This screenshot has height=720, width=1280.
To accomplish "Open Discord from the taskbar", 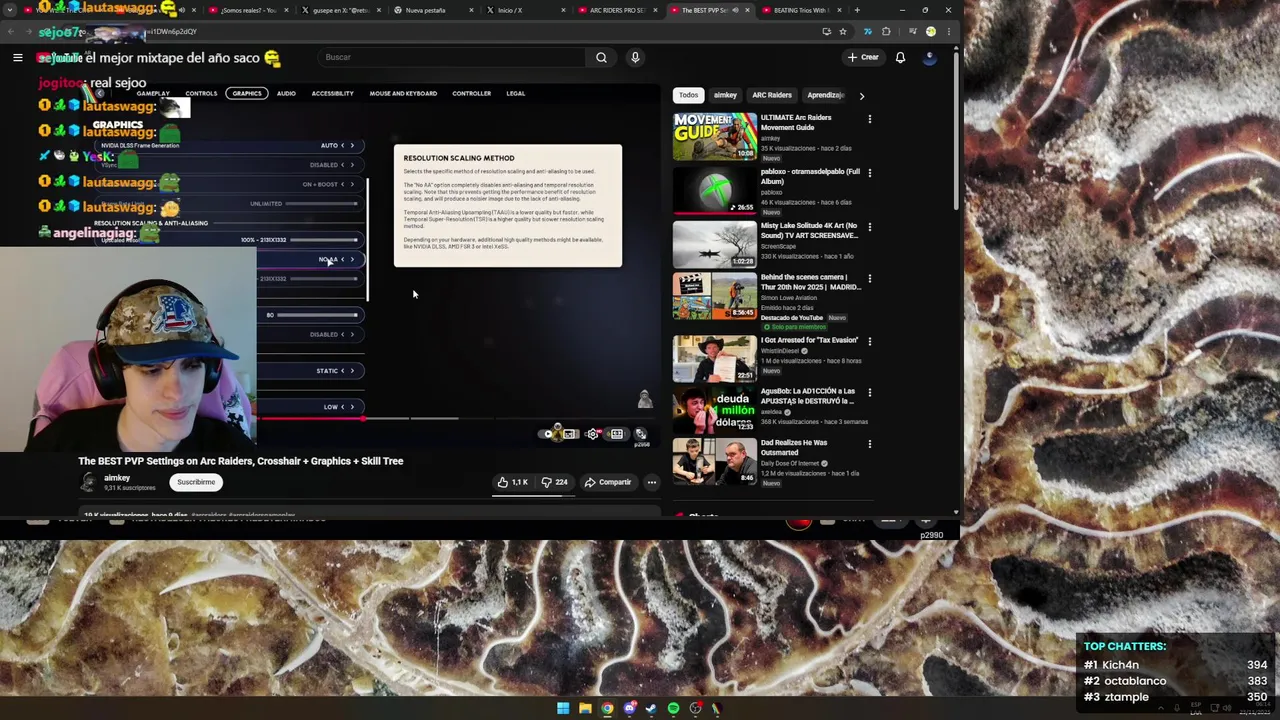I will 629,709.
